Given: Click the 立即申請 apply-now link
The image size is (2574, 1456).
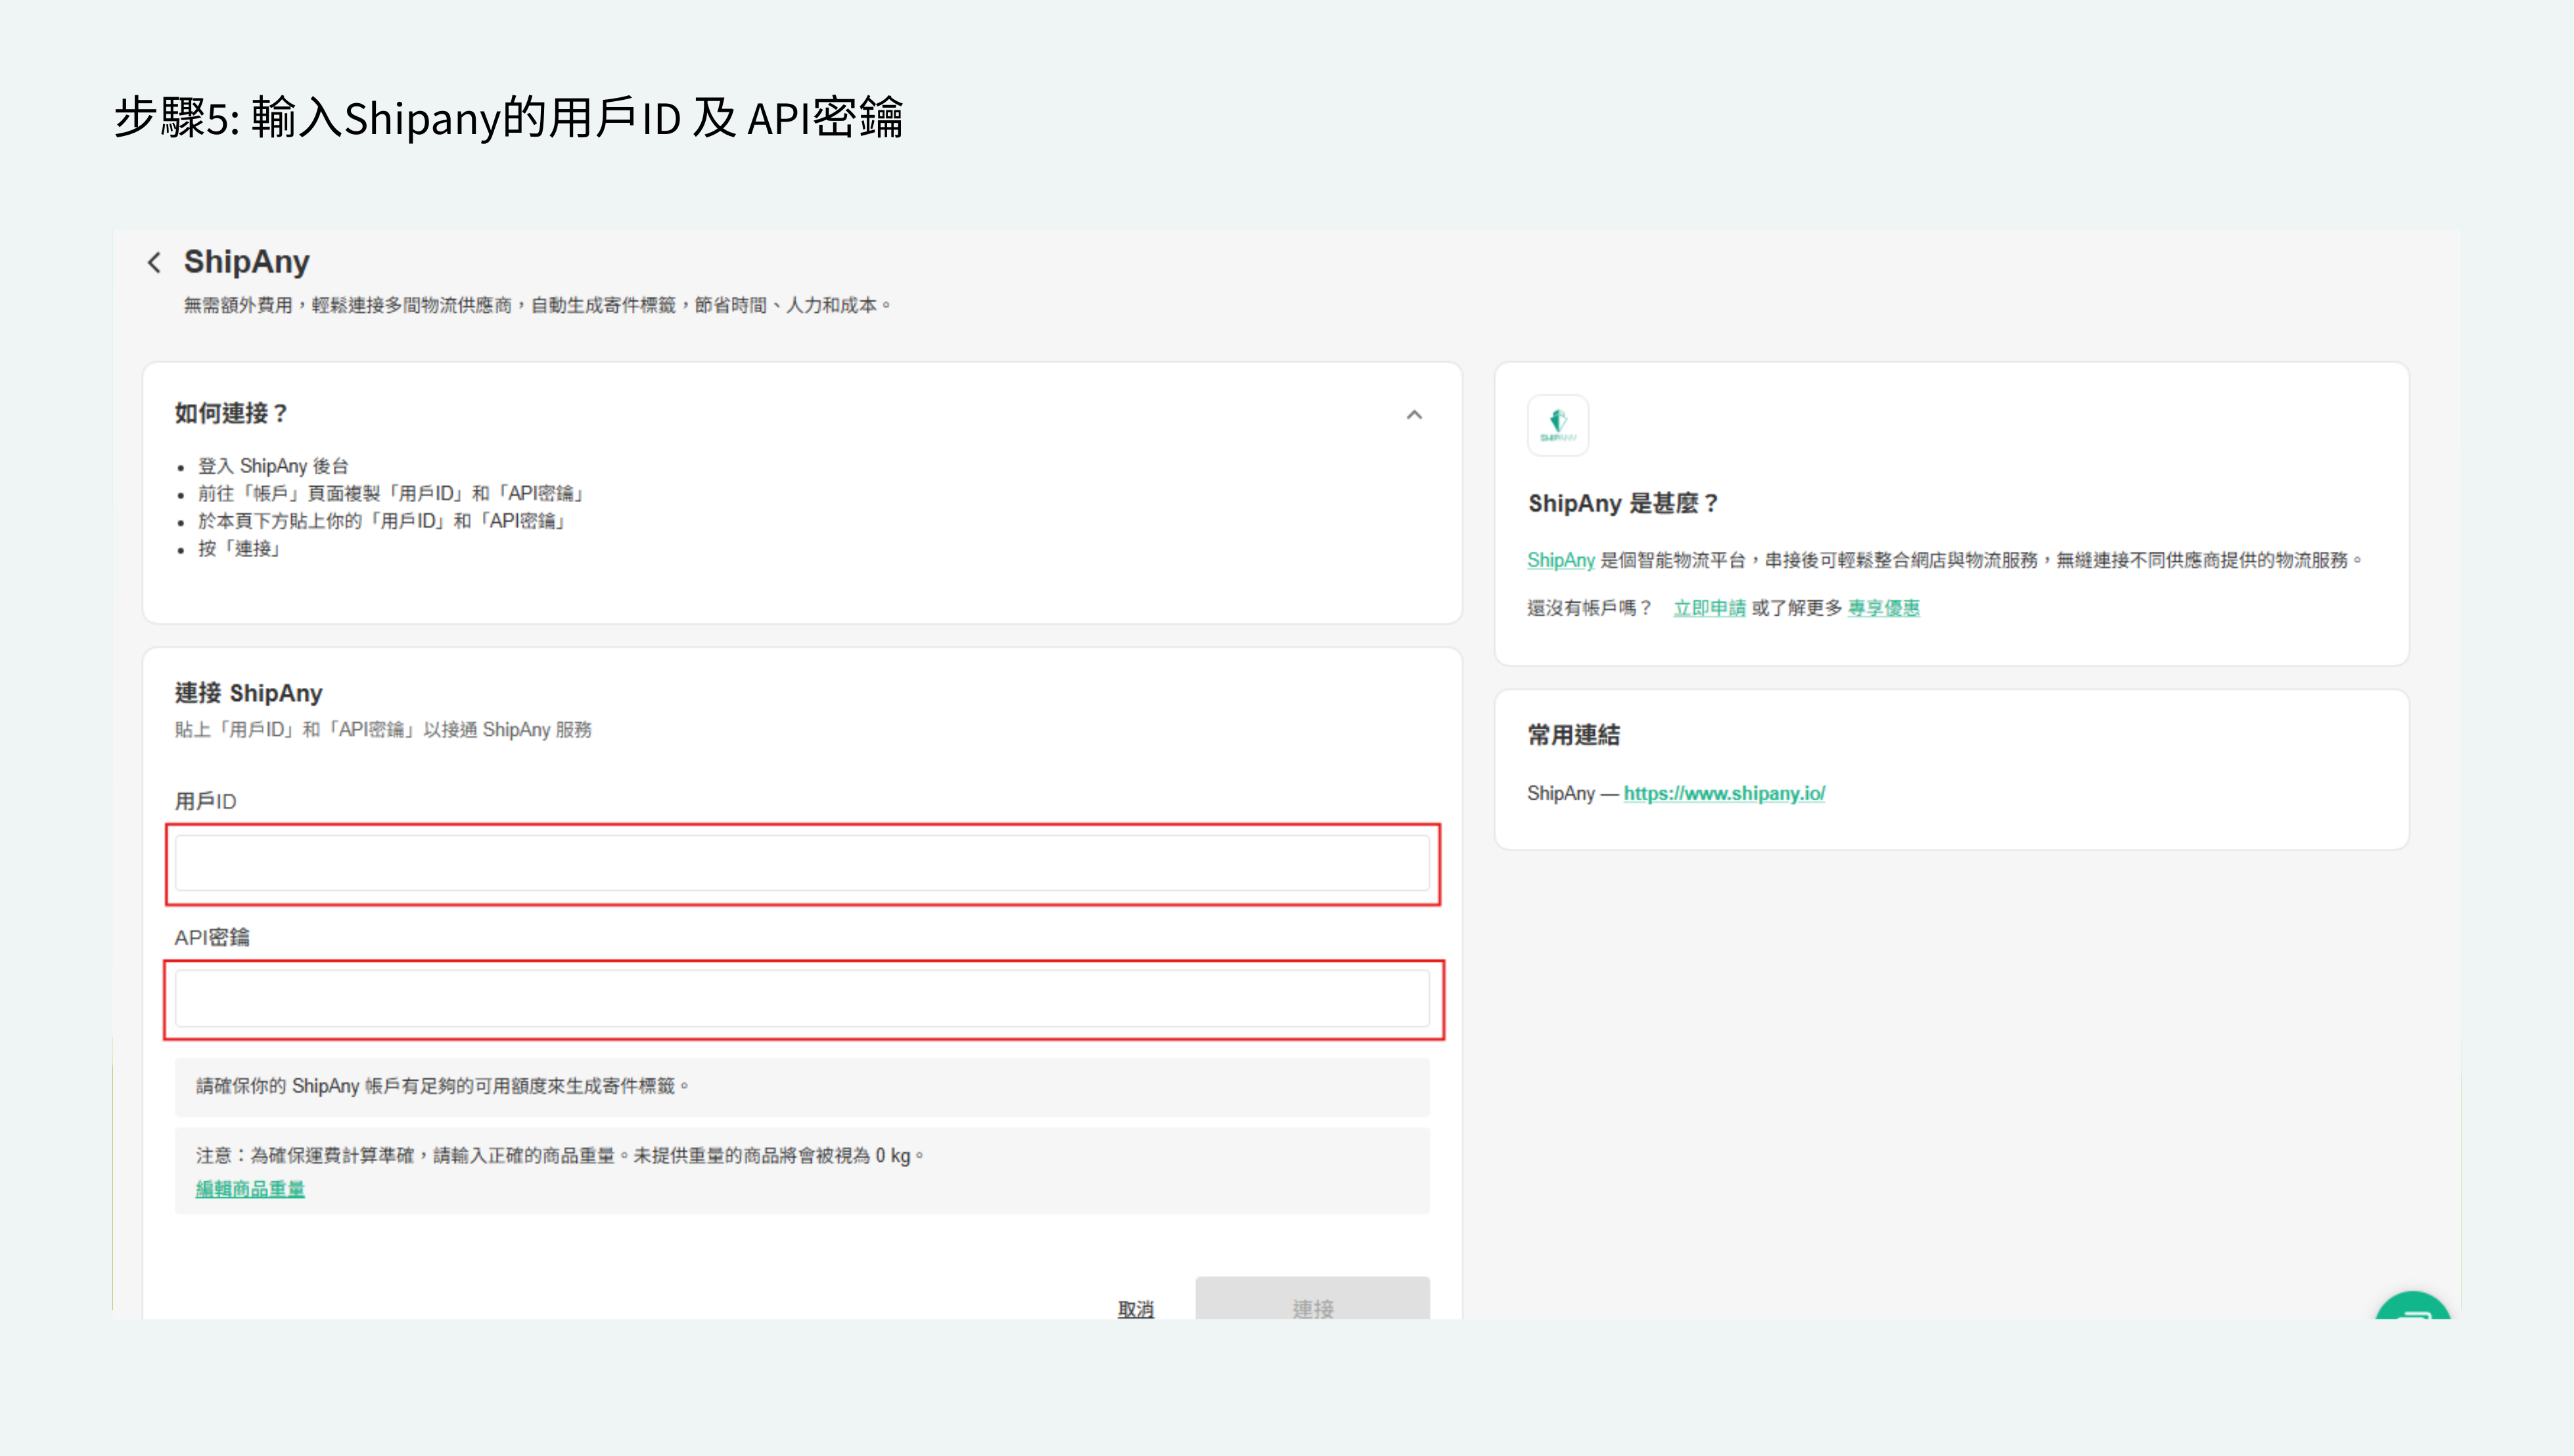Looking at the screenshot, I should pos(1709,608).
